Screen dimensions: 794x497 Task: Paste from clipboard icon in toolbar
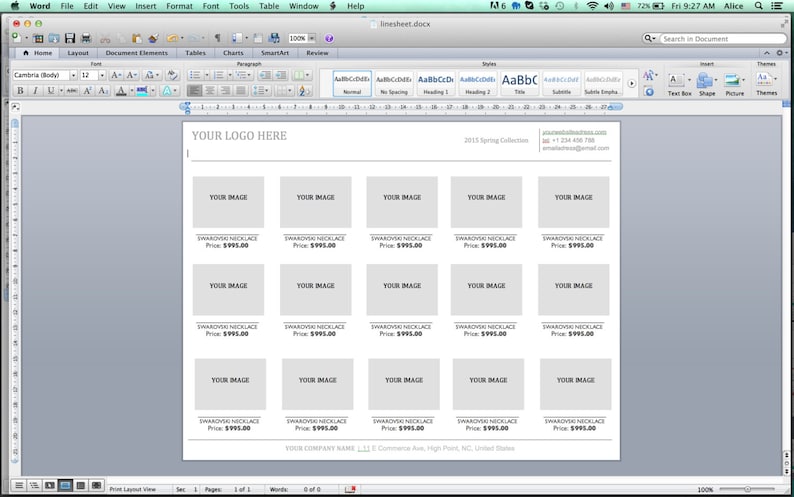point(136,38)
